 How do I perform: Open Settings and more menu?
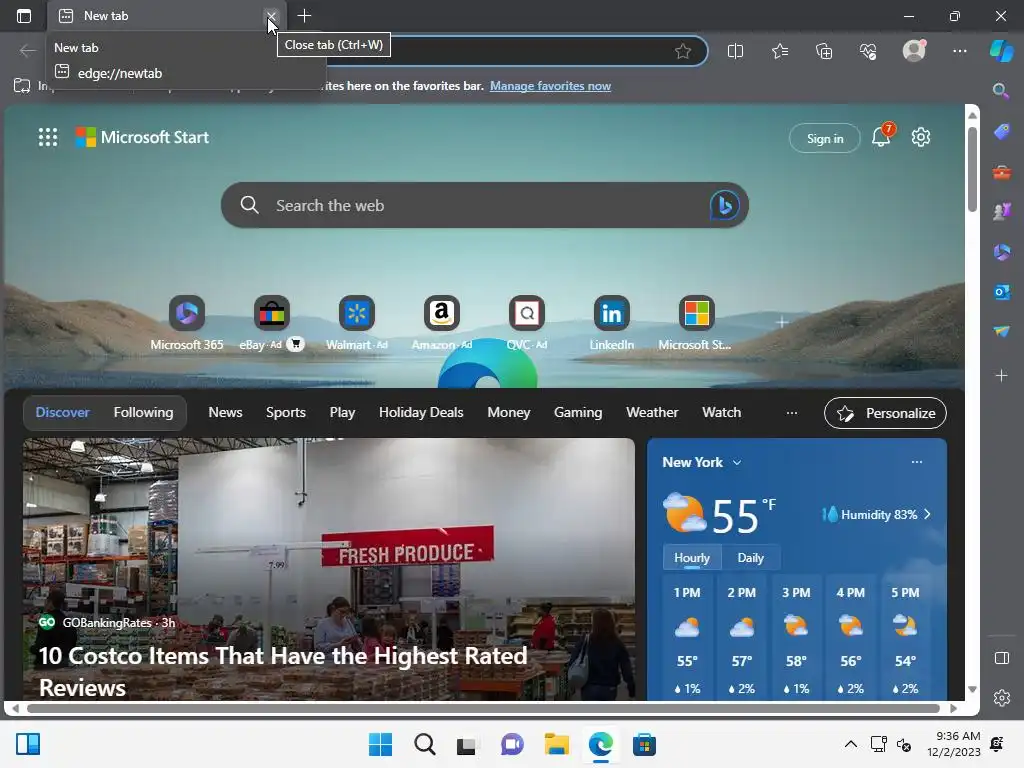coord(959,51)
